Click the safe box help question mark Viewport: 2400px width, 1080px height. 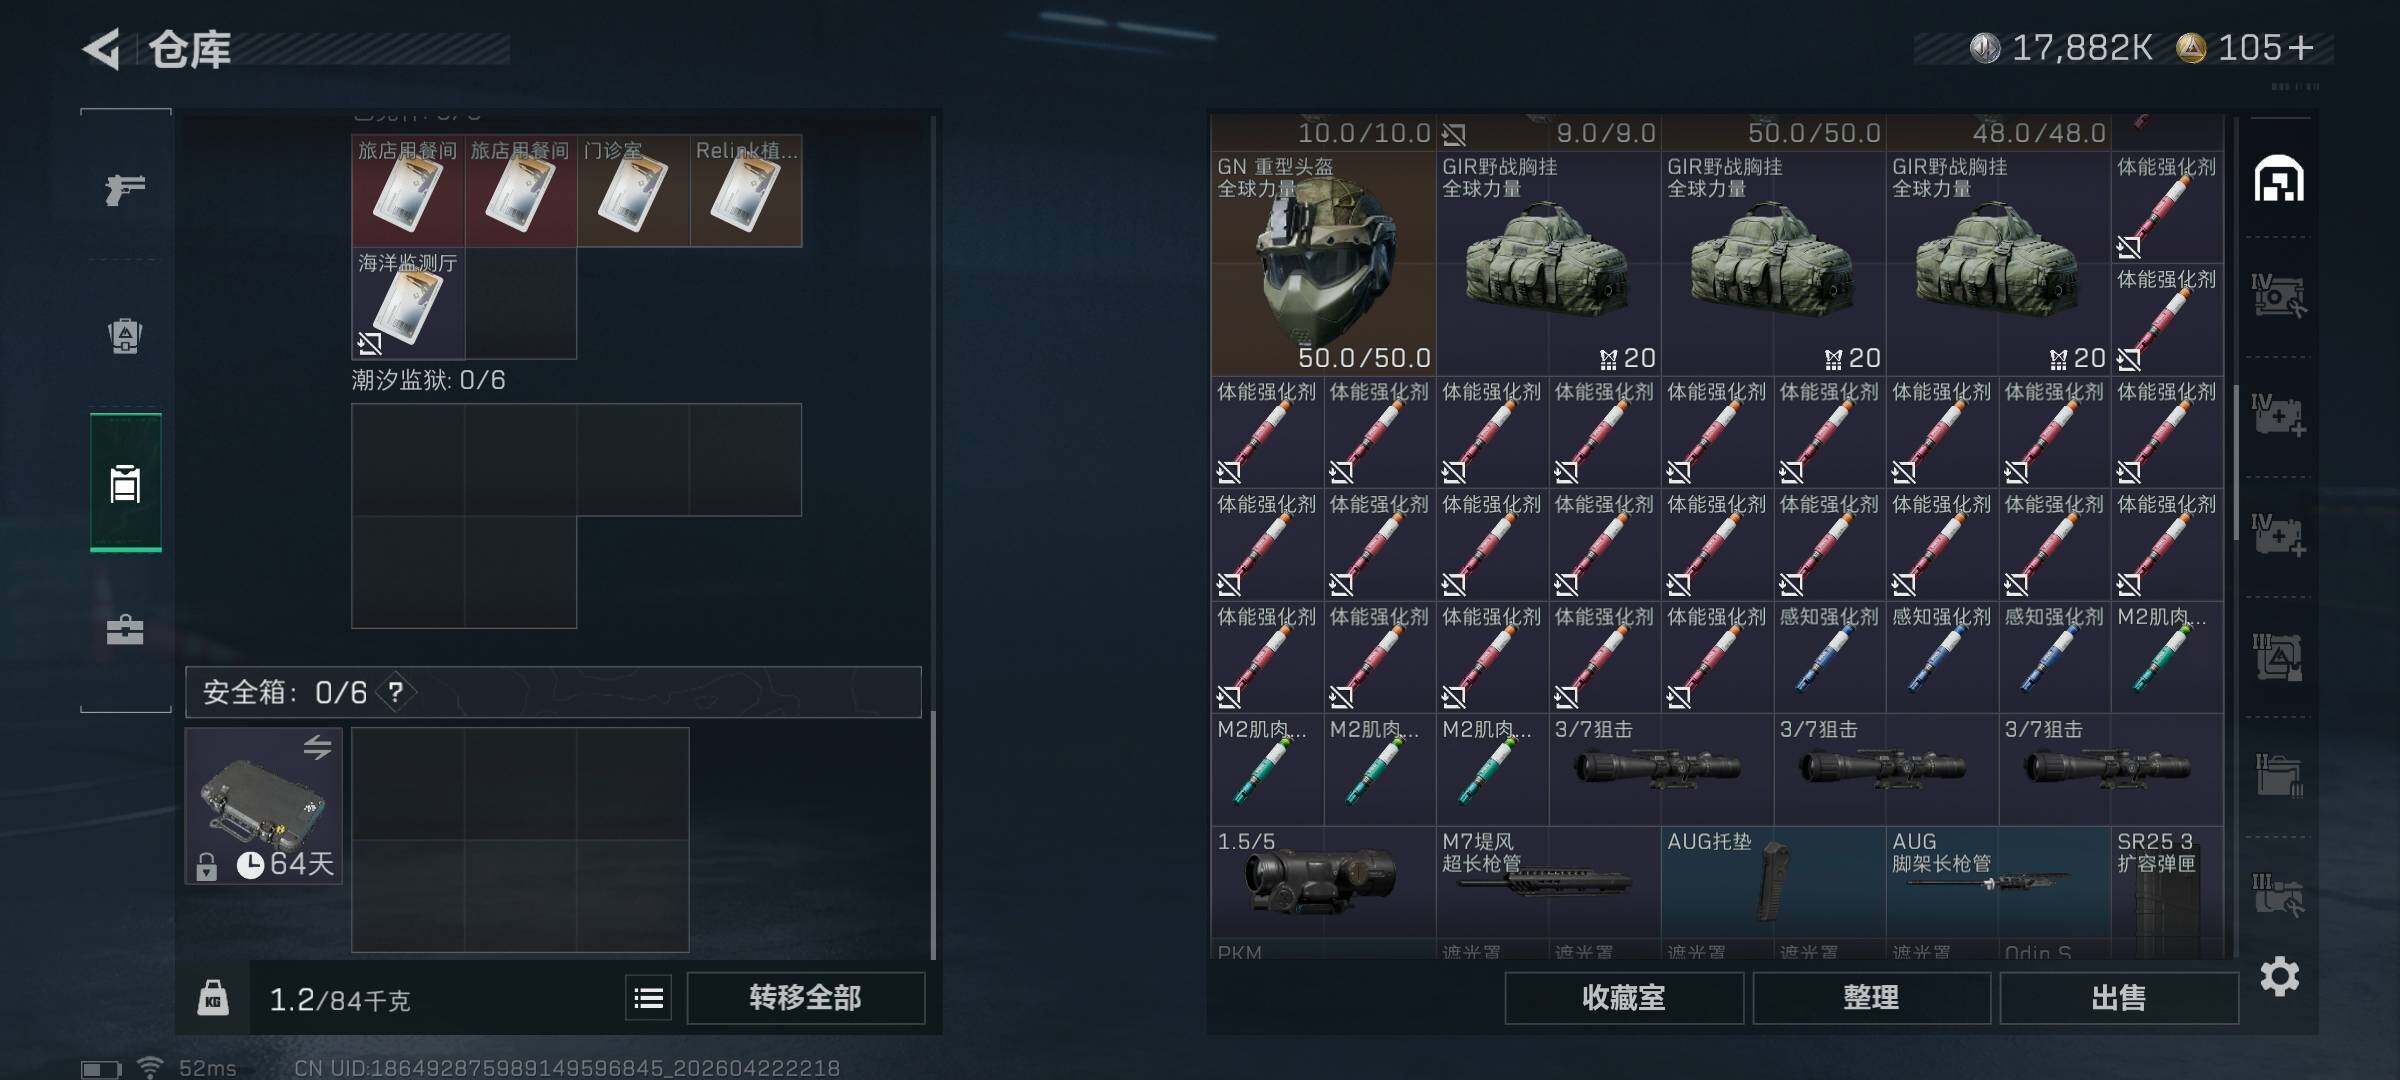click(396, 692)
